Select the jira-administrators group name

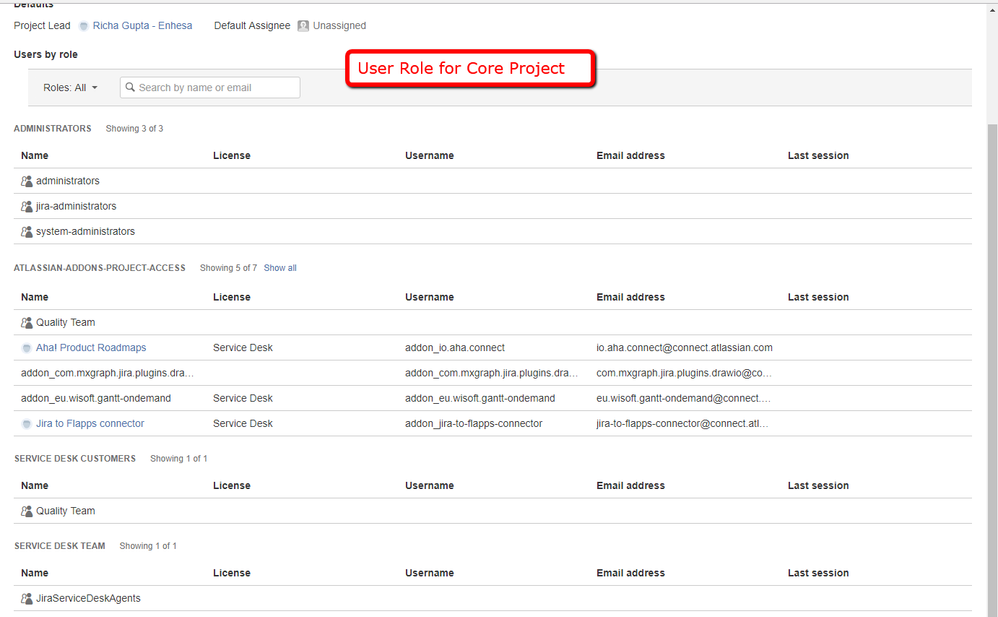[76, 206]
